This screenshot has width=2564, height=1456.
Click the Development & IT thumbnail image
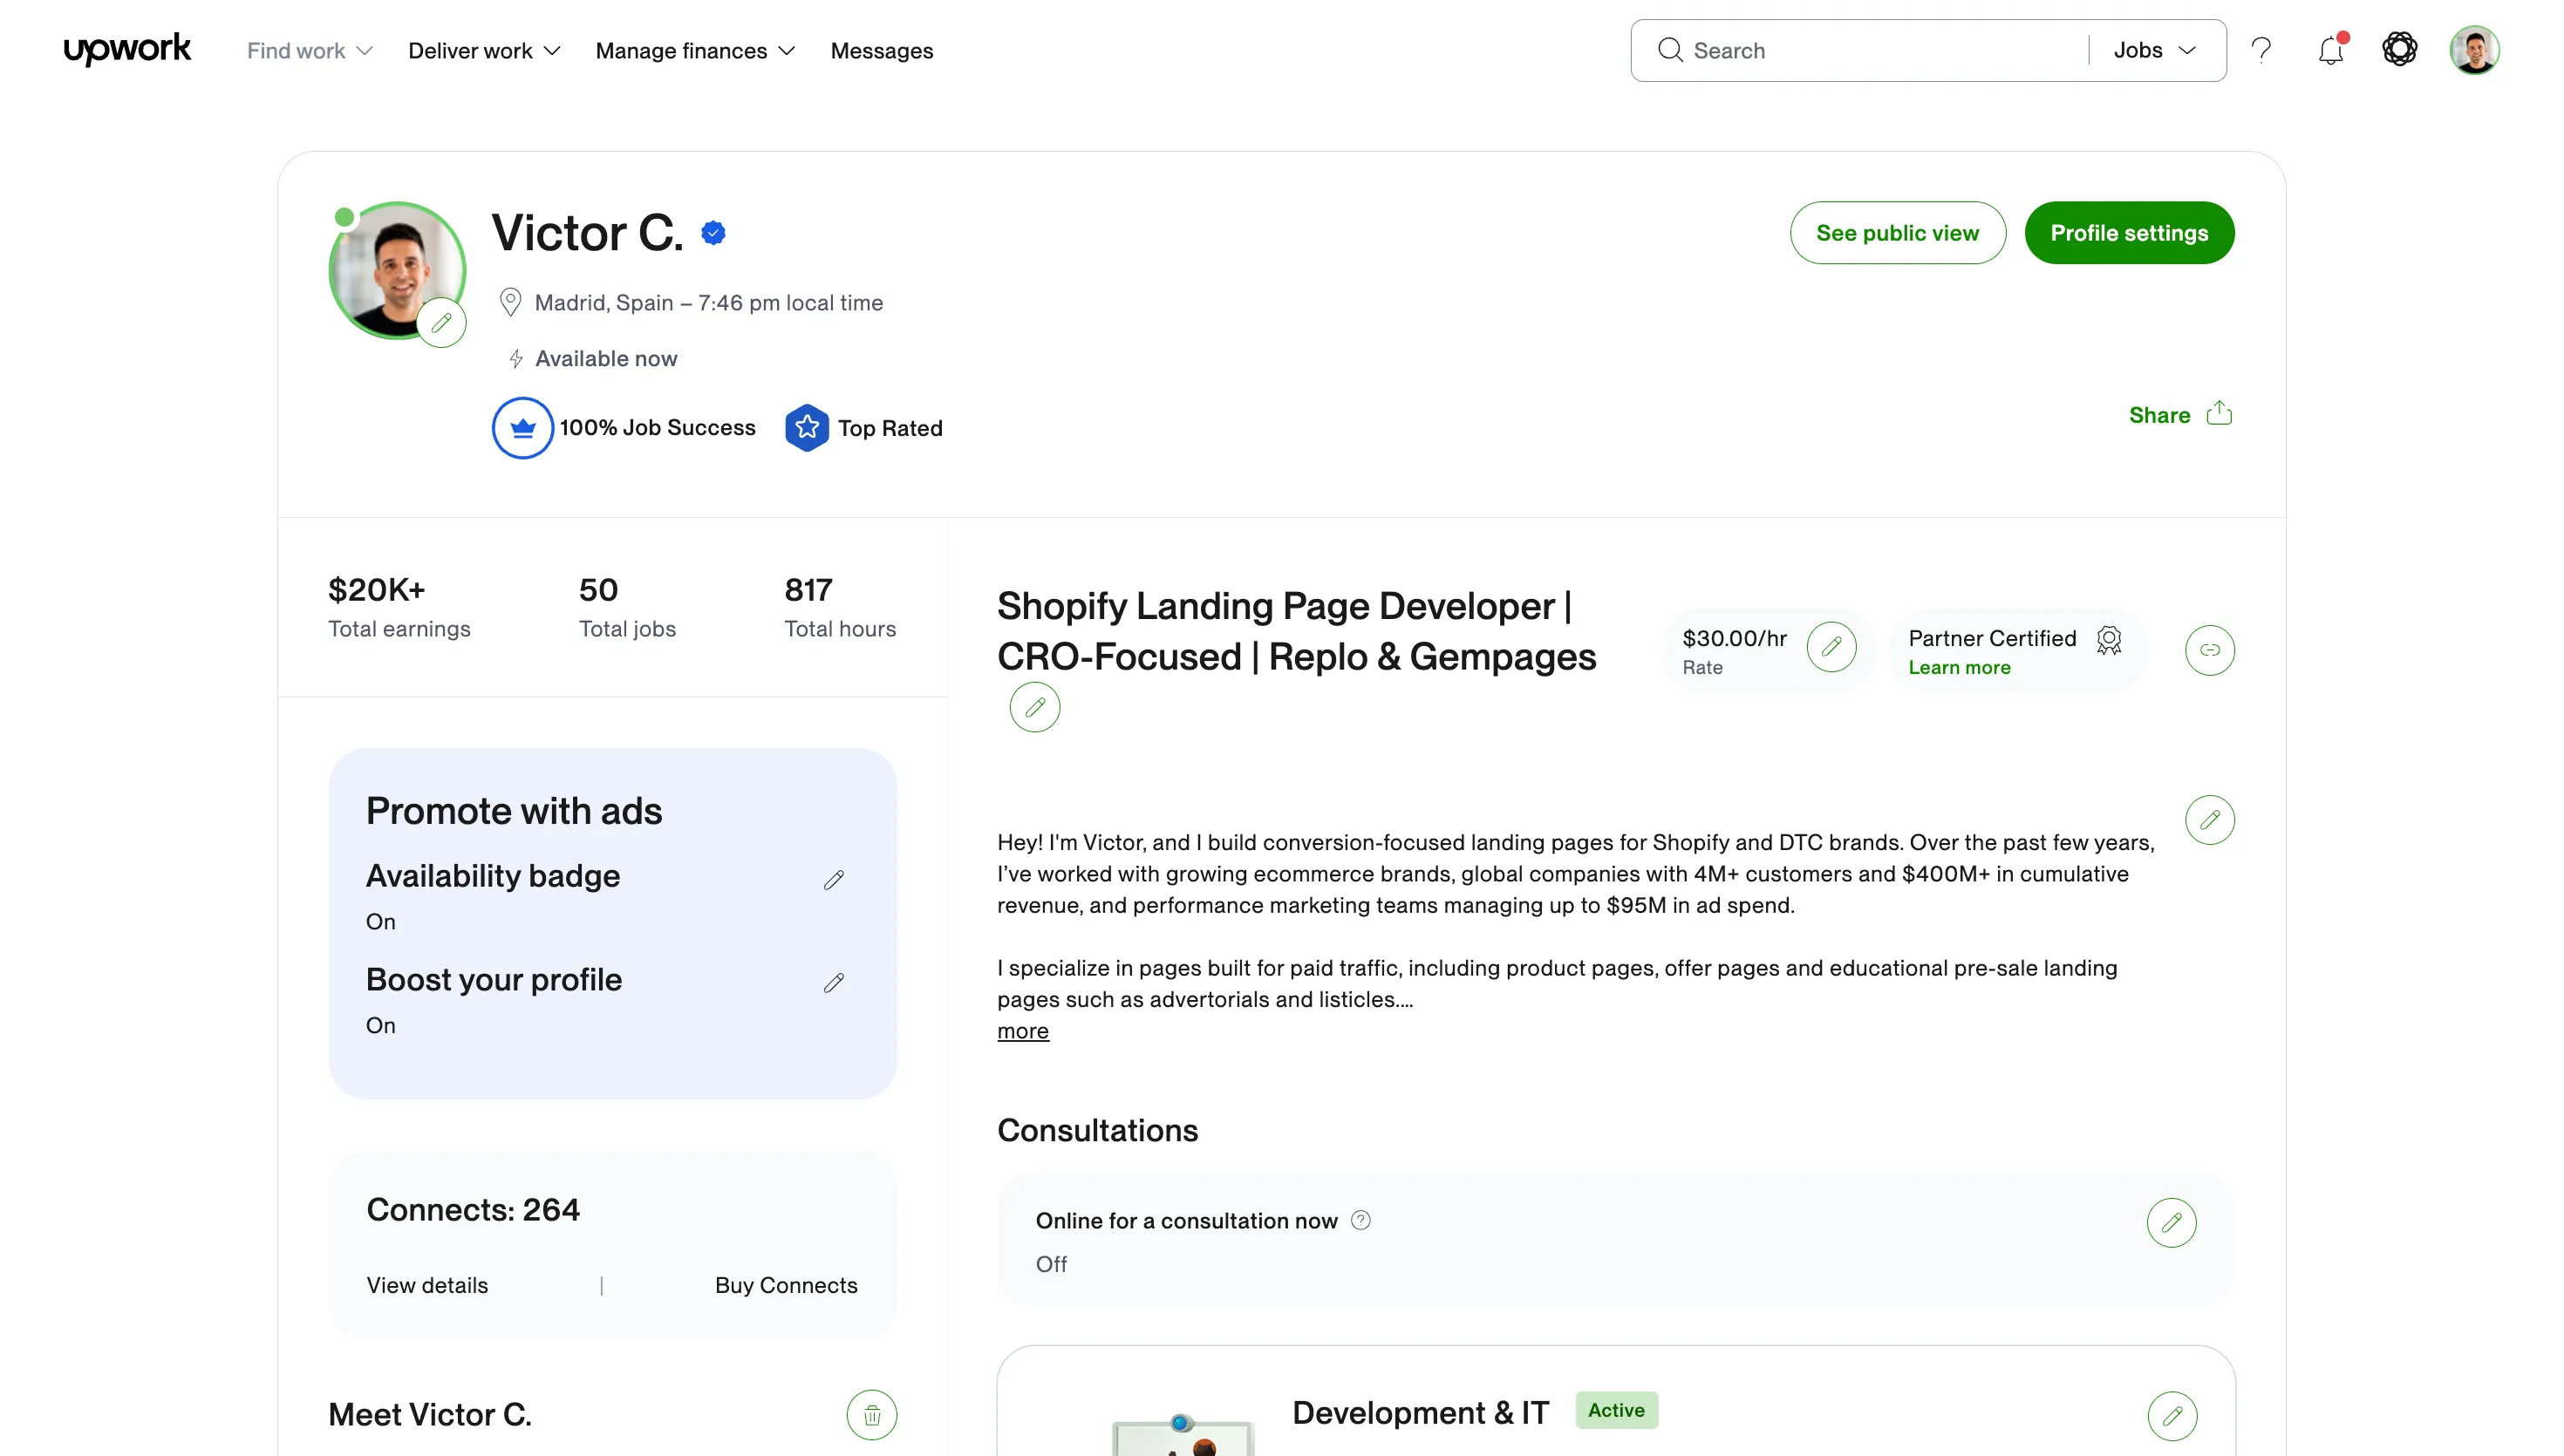point(1184,1436)
